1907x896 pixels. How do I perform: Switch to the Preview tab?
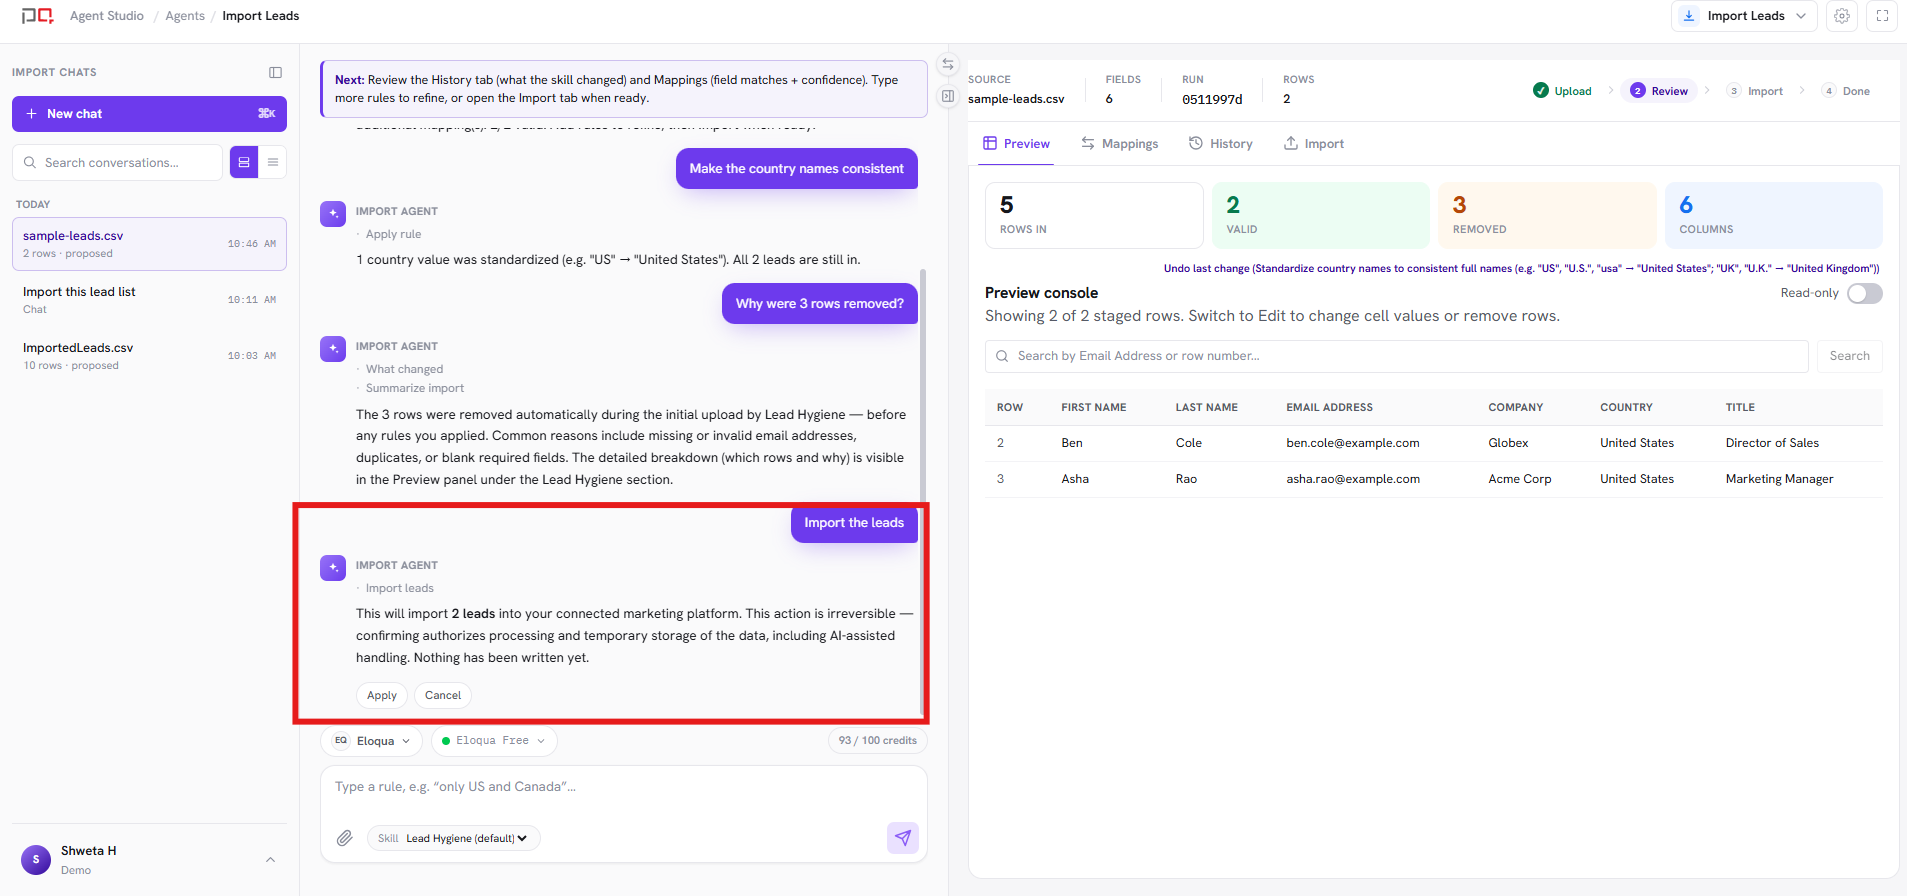(x=1016, y=144)
